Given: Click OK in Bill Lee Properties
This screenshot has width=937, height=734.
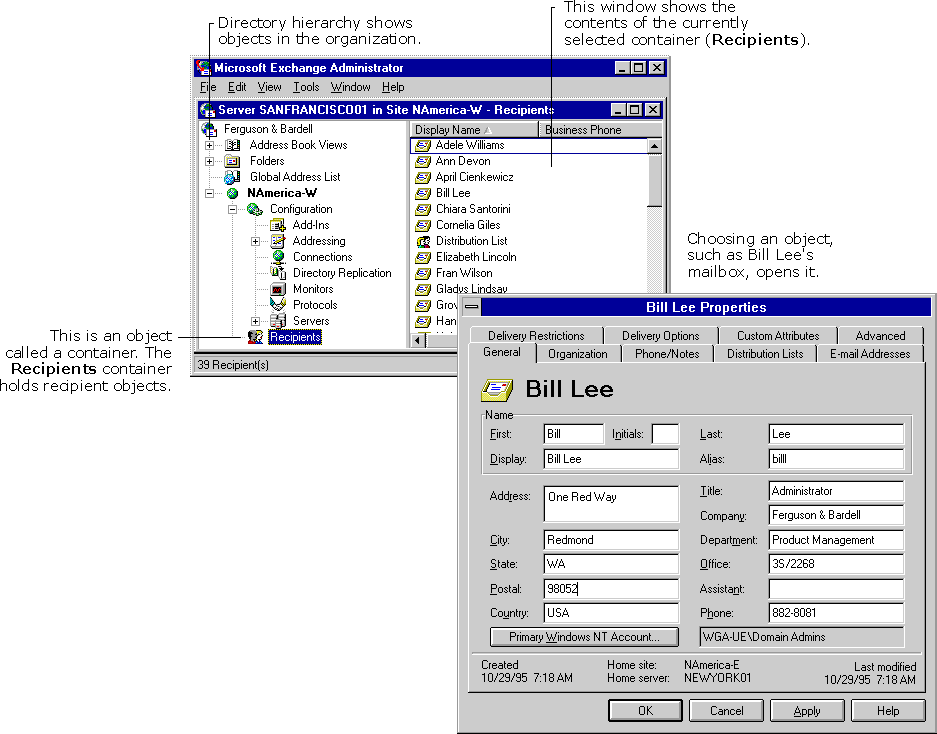Looking at the screenshot, I should (x=645, y=711).
